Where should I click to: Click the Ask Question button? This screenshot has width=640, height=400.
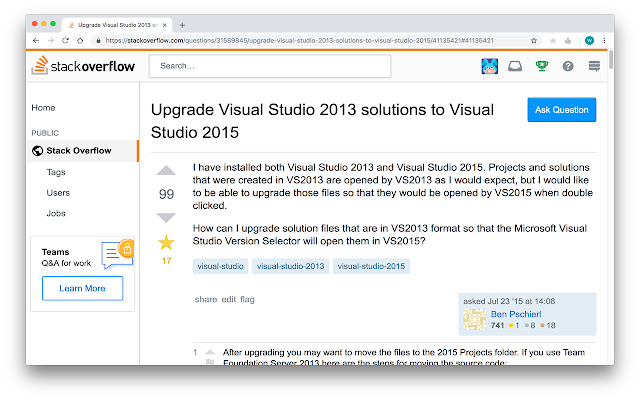click(562, 110)
